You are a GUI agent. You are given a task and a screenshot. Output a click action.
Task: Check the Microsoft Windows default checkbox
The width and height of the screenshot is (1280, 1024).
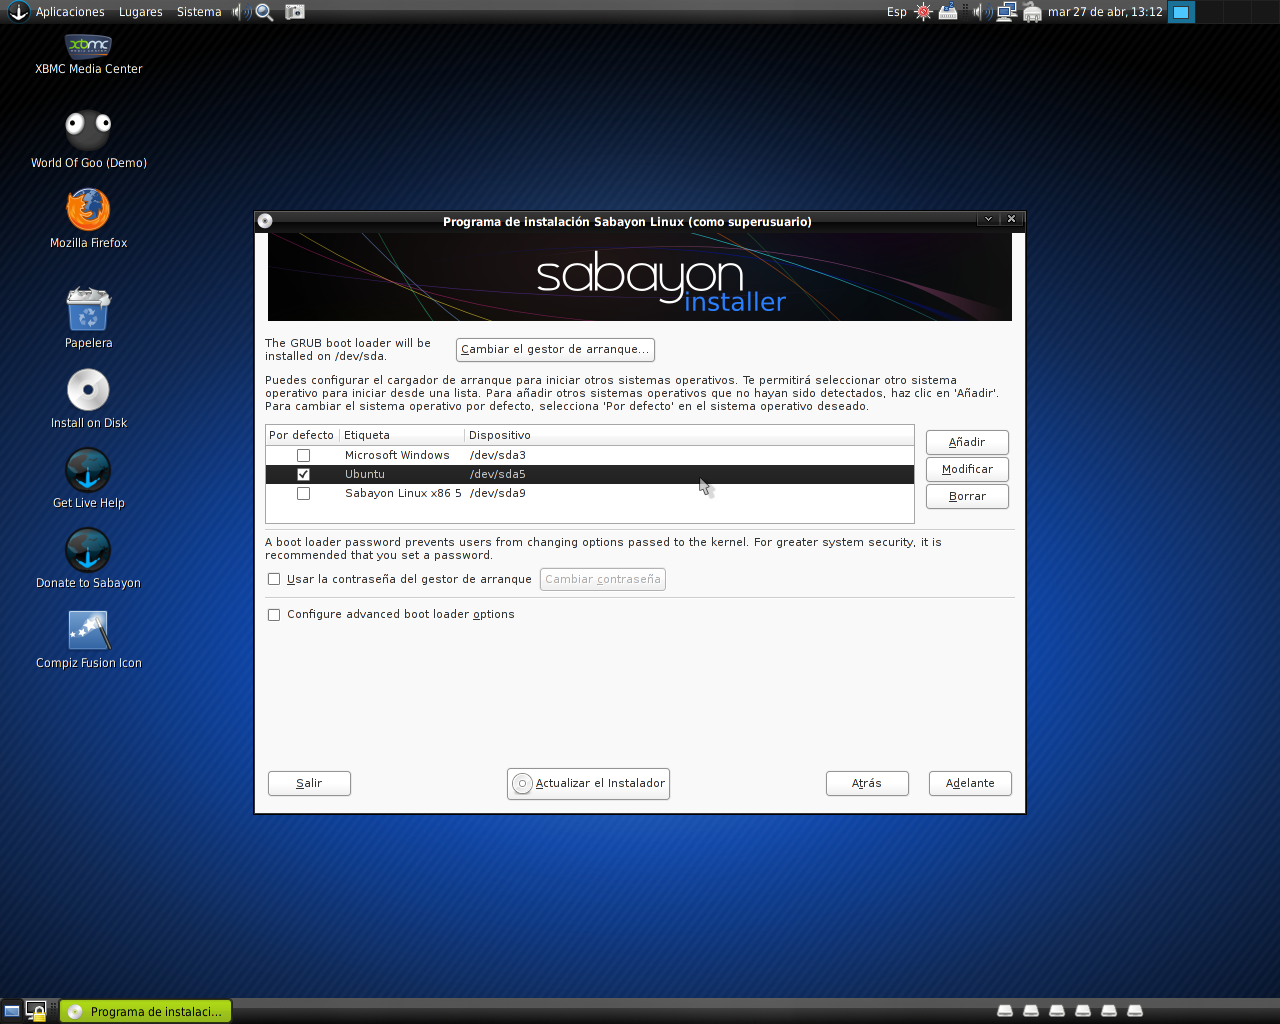point(303,455)
